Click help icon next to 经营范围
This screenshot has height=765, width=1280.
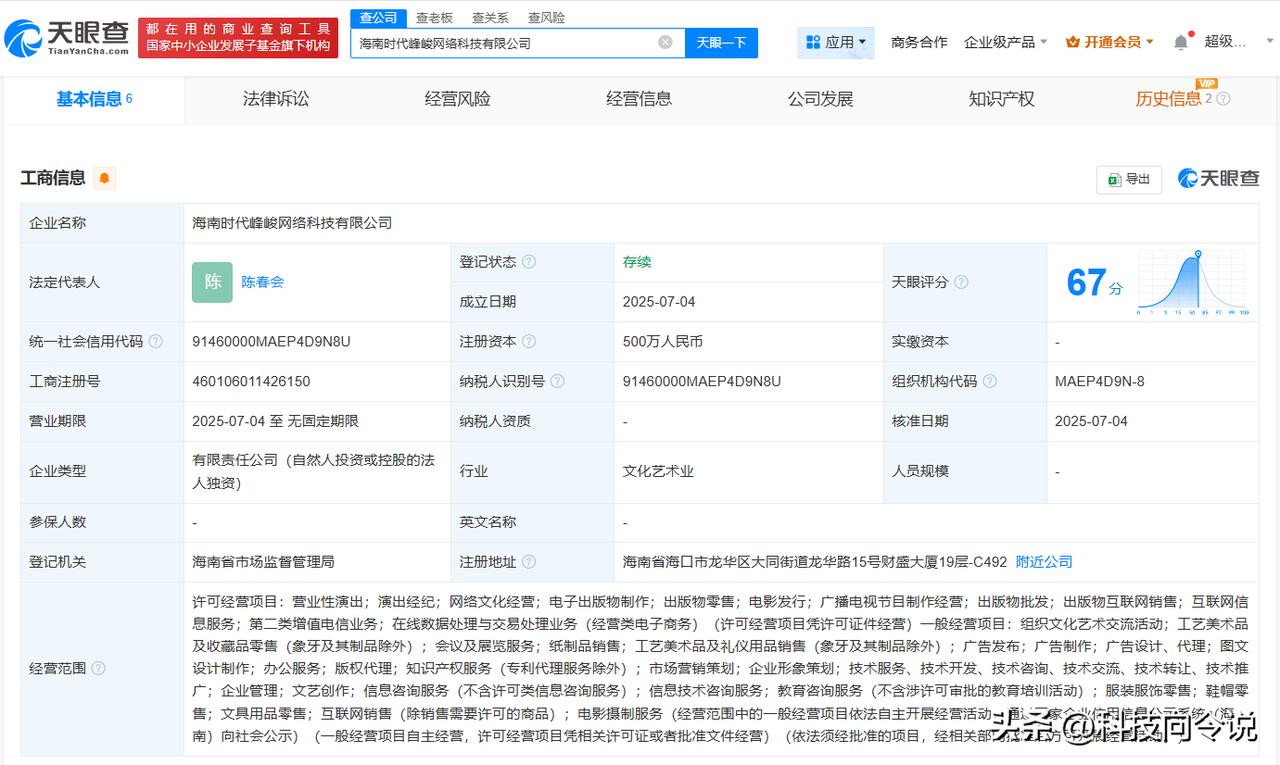[98, 668]
